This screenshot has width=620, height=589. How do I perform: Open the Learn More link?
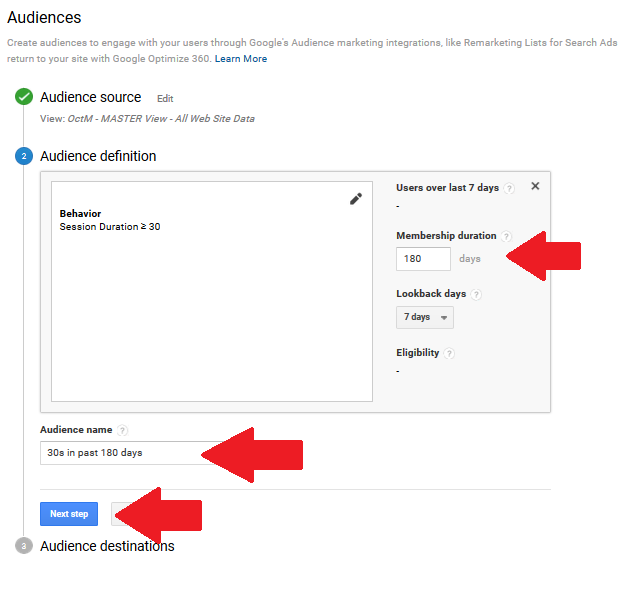click(241, 59)
